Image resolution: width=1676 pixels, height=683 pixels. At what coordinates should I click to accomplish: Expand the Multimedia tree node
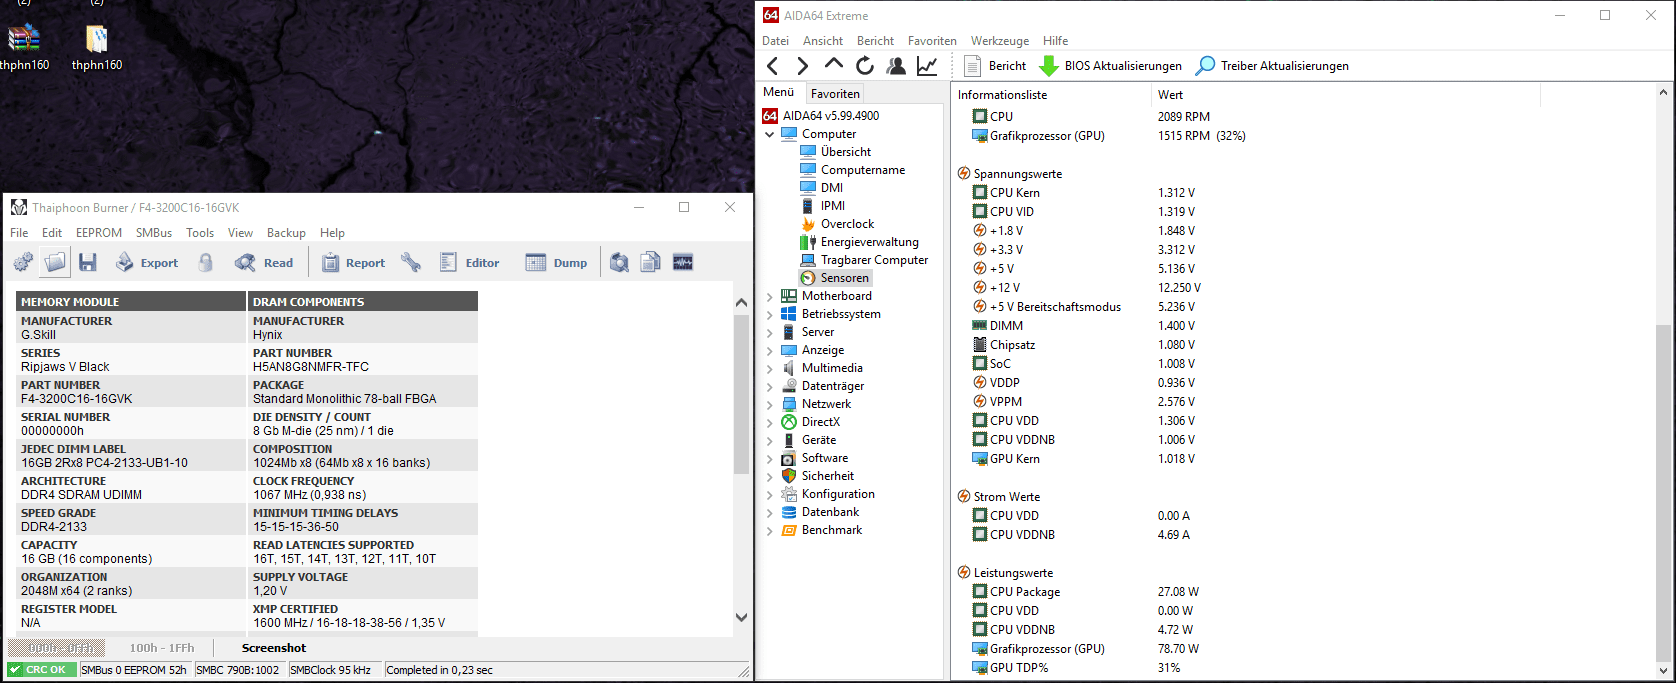point(769,368)
